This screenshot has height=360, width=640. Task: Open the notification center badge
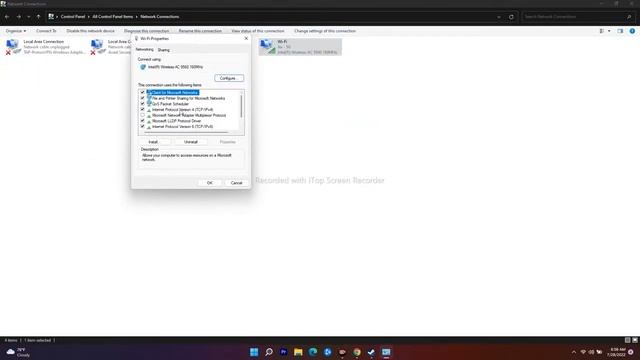(631, 352)
